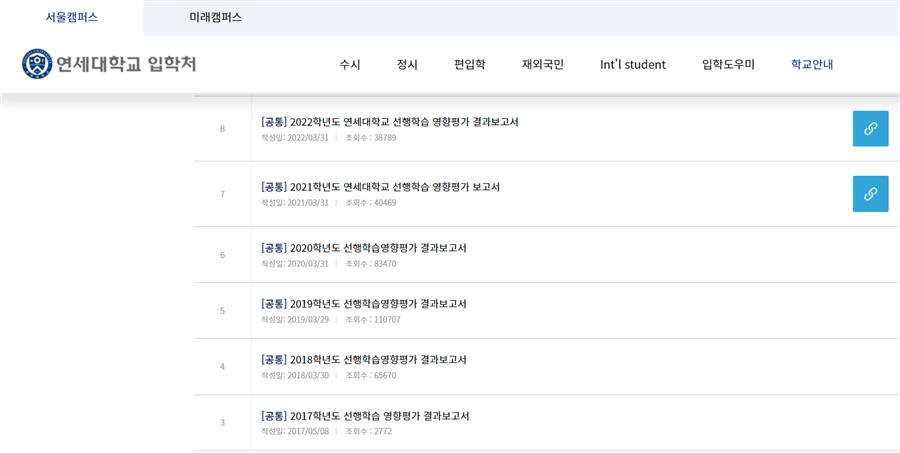Switch to 미래캠퍼스 tab
This screenshot has height=453, width=900.
tap(215, 17)
